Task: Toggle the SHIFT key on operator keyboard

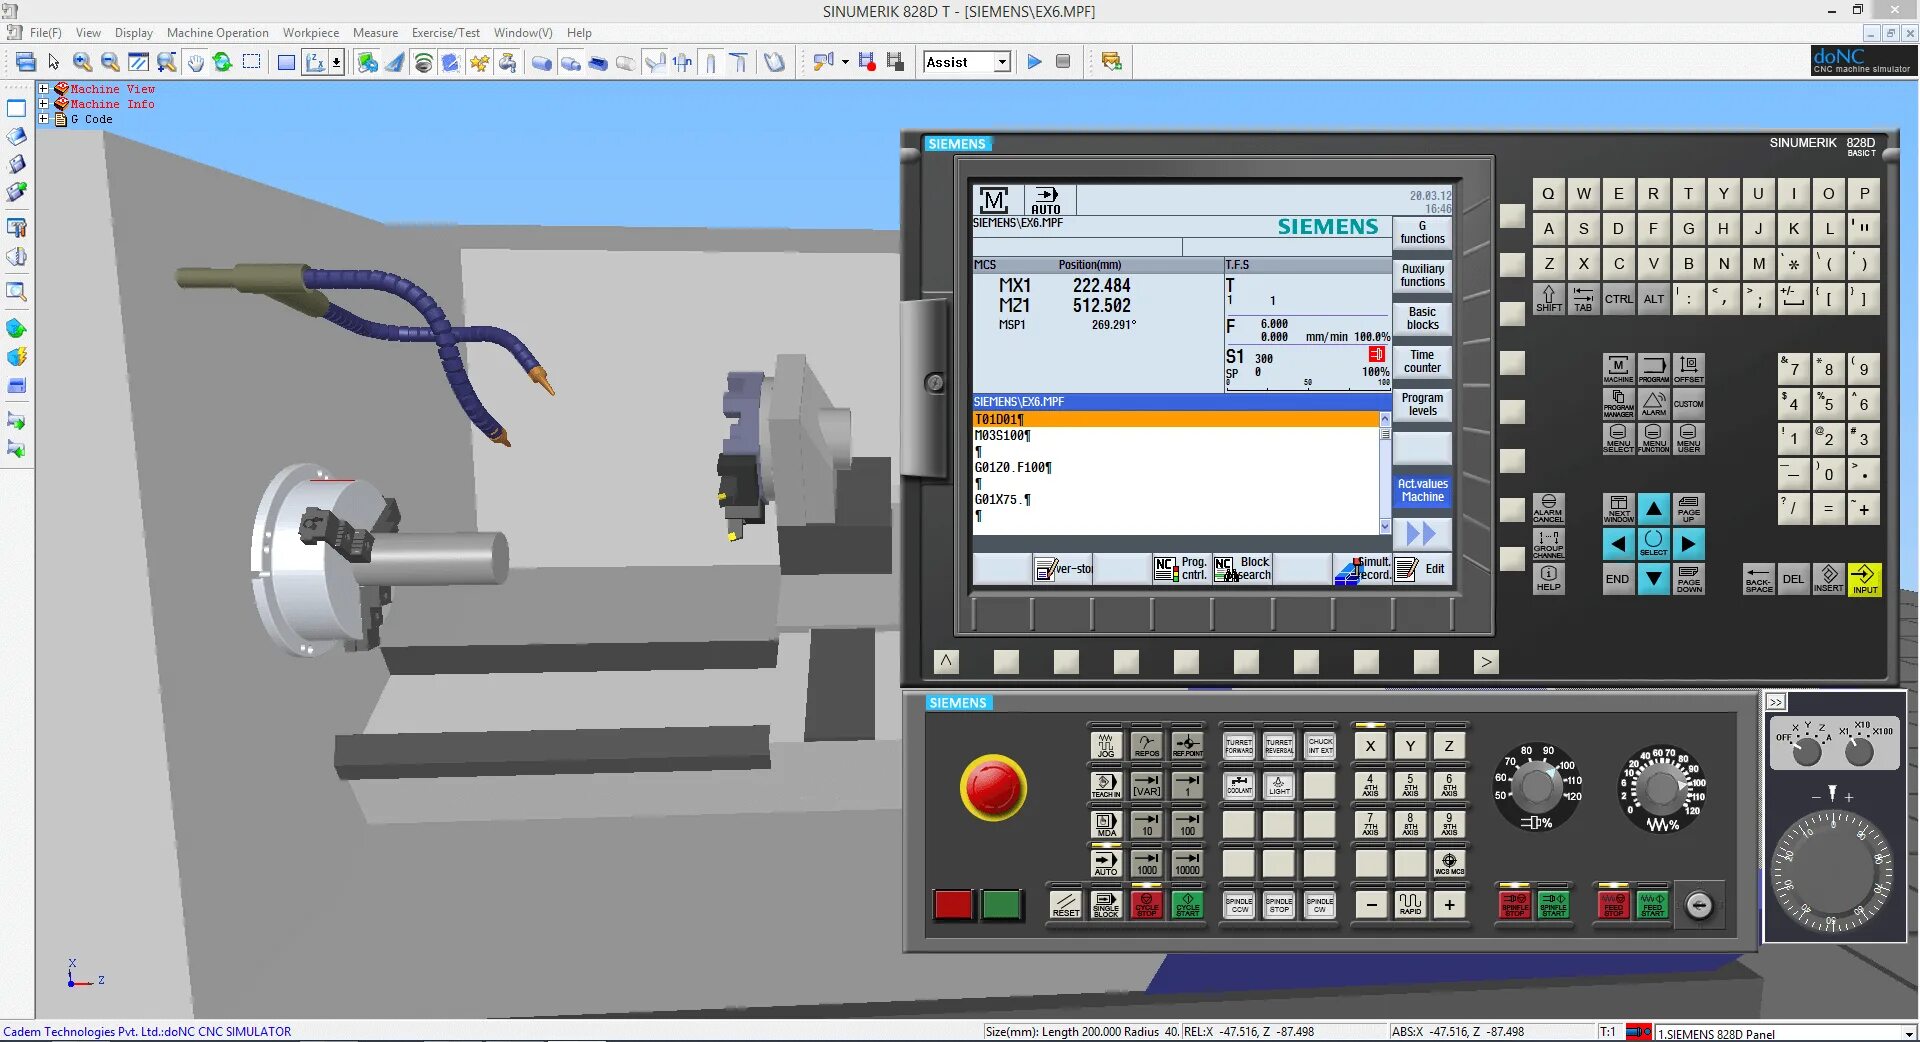Action: pyautogui.click(x=1548, y=298)
